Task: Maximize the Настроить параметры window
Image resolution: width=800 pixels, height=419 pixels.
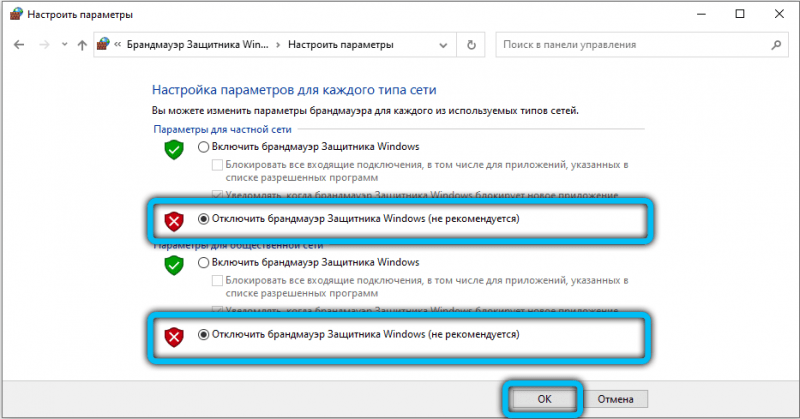Action: click(x=740, y=14)
